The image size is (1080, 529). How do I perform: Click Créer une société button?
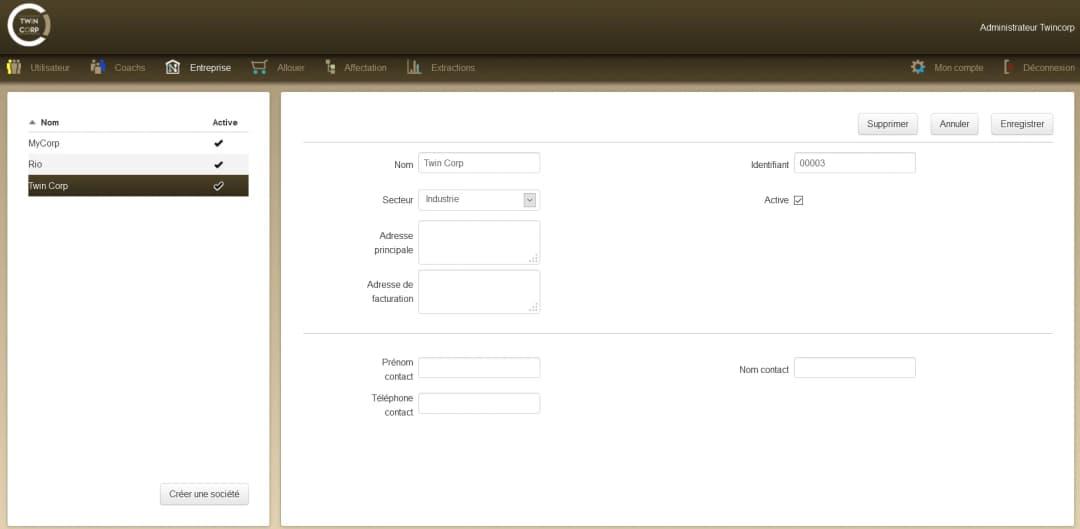point(204,494)
